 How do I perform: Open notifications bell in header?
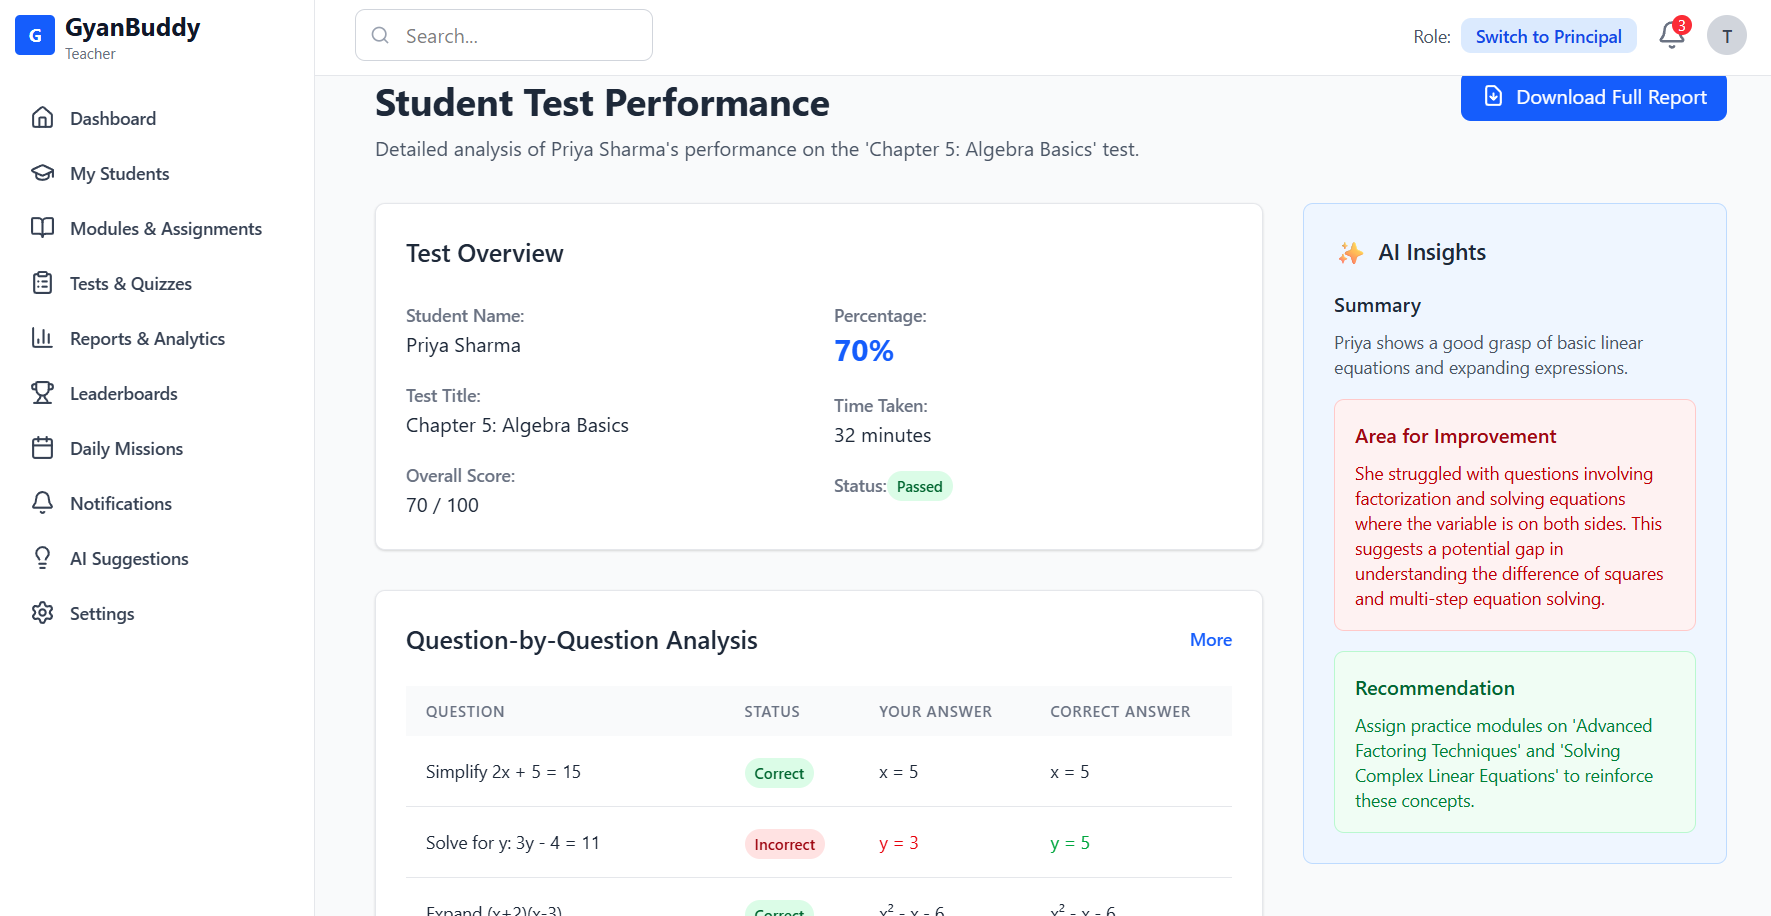1672,36
